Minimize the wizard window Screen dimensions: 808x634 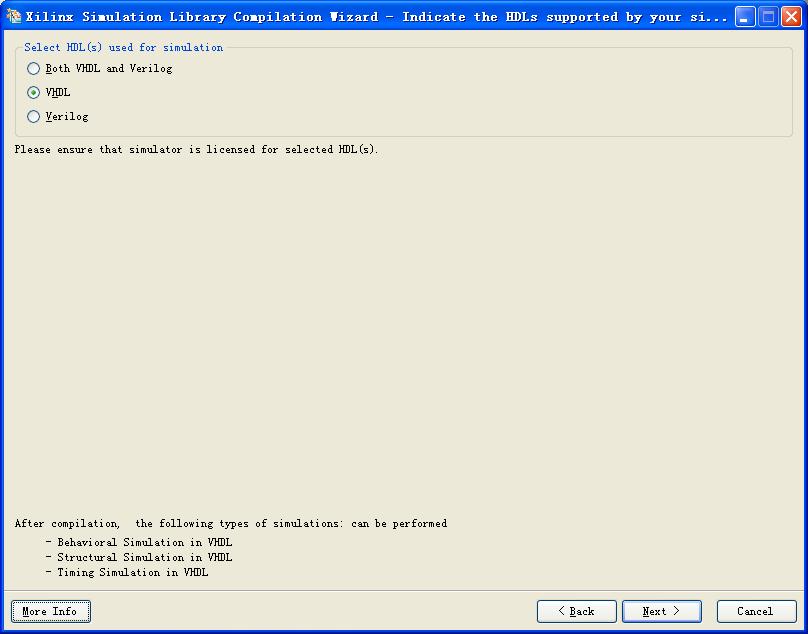pos(745,16)
